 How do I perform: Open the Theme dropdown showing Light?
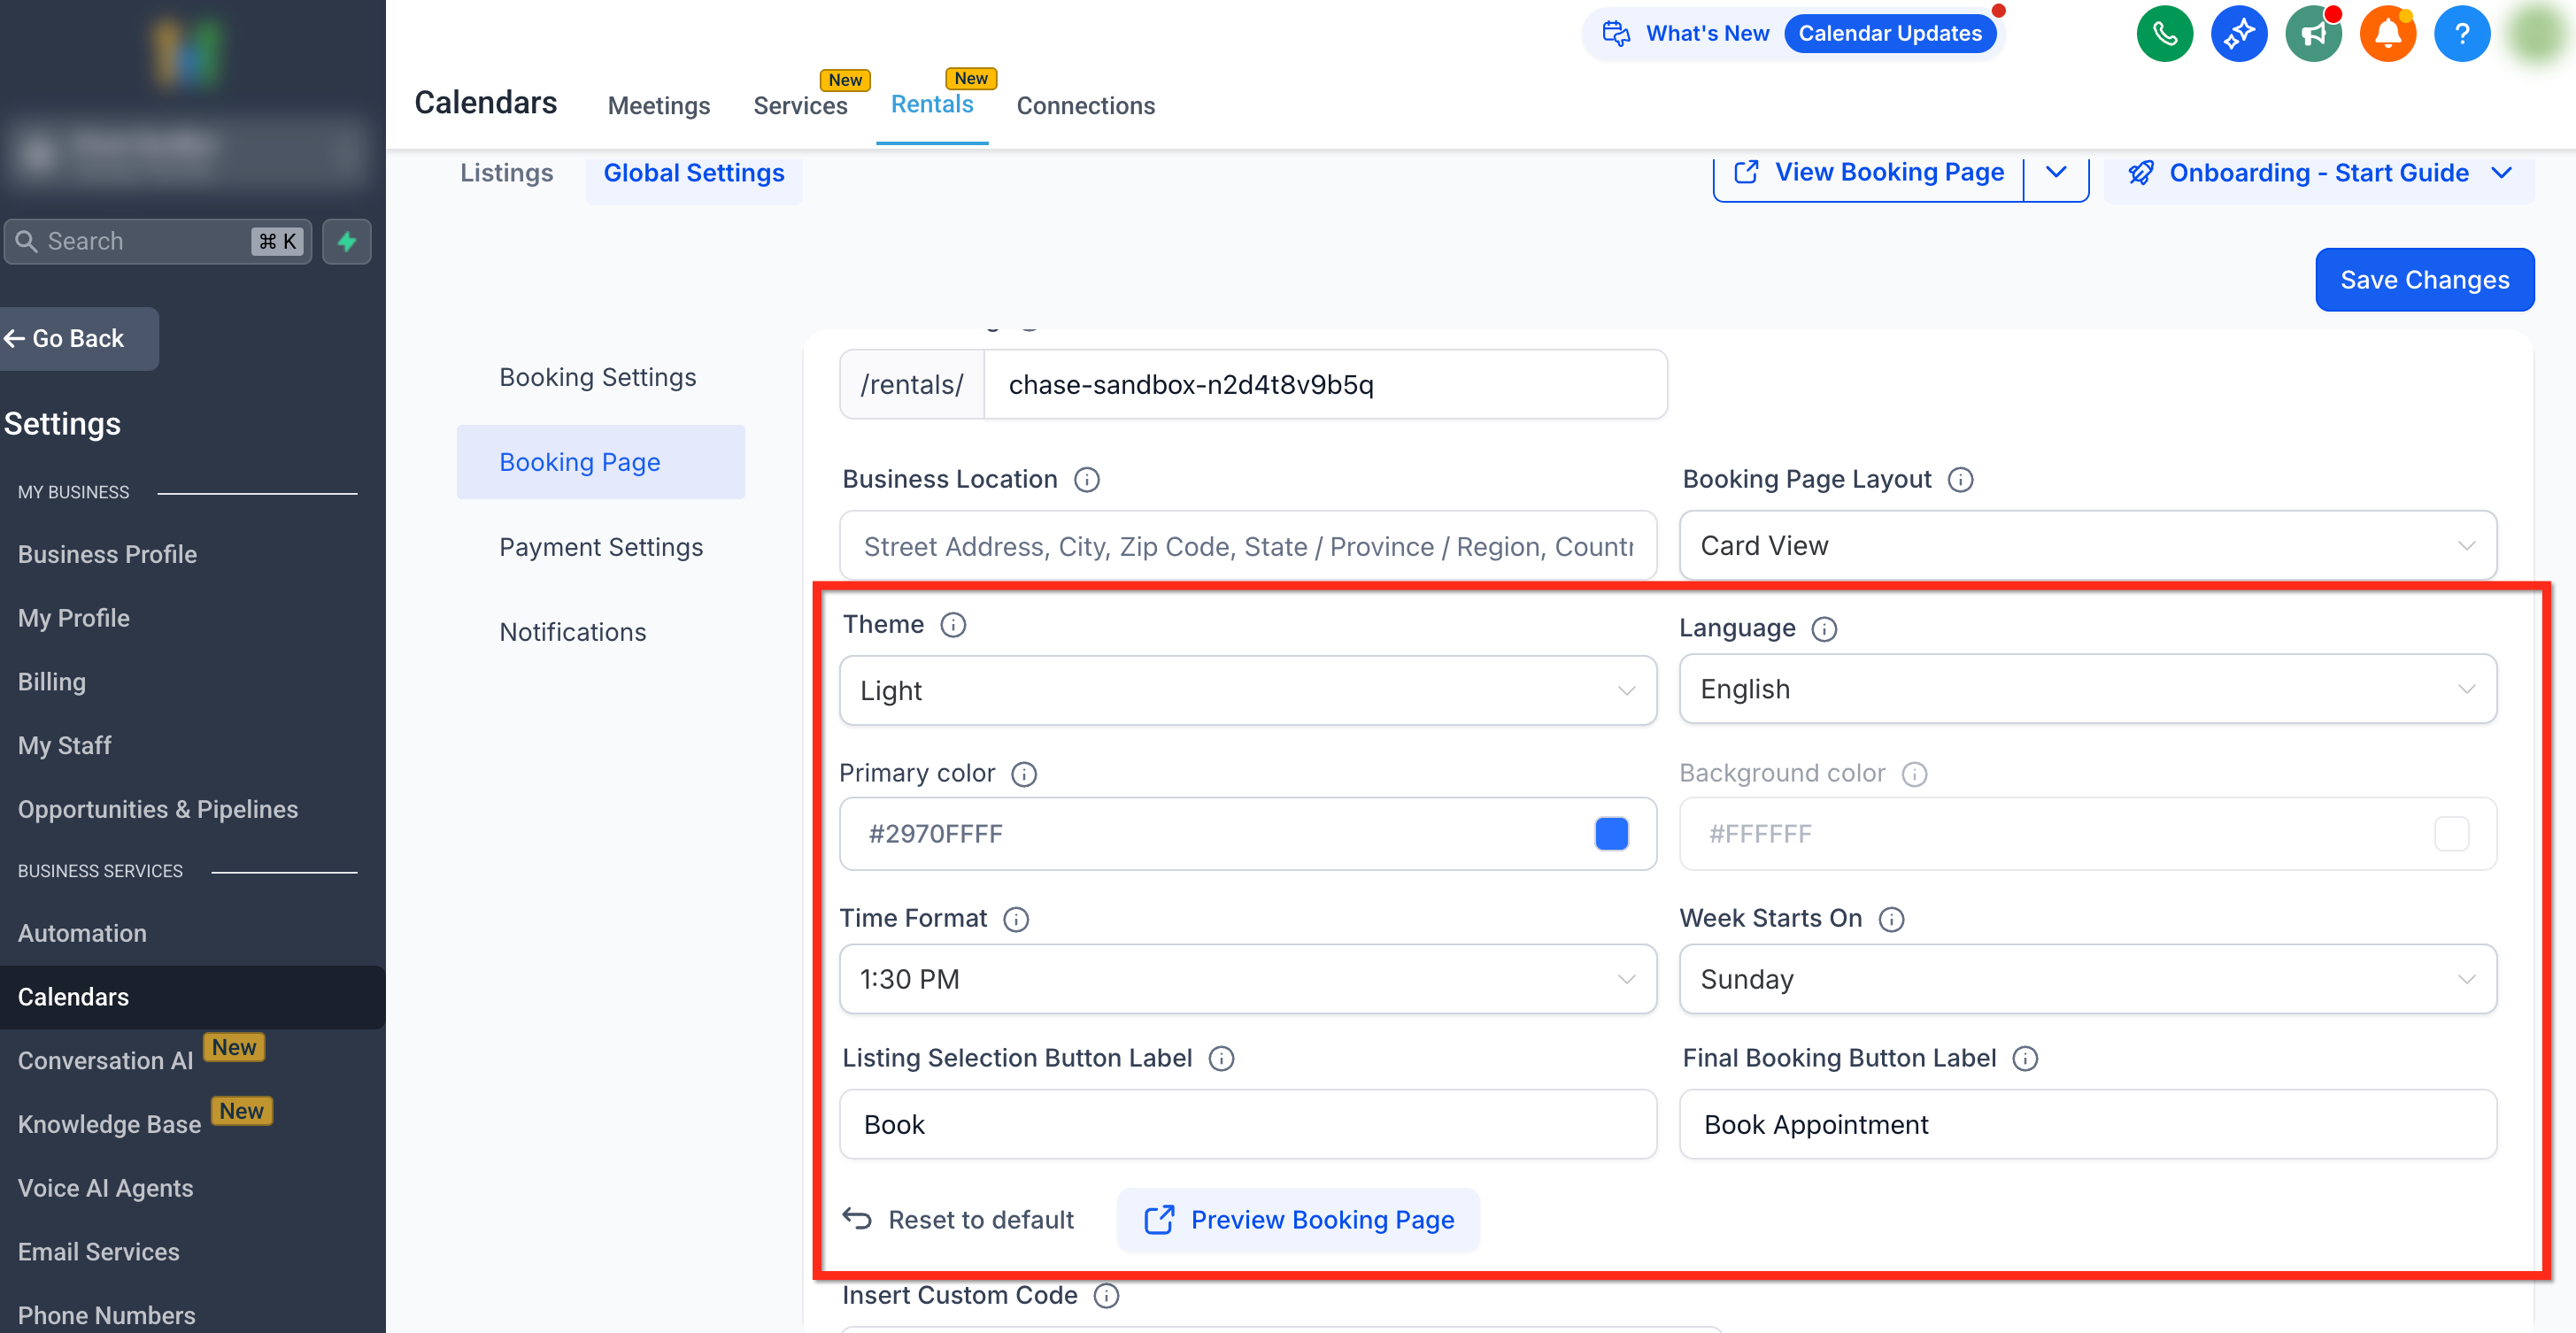tap(1247, 690)
